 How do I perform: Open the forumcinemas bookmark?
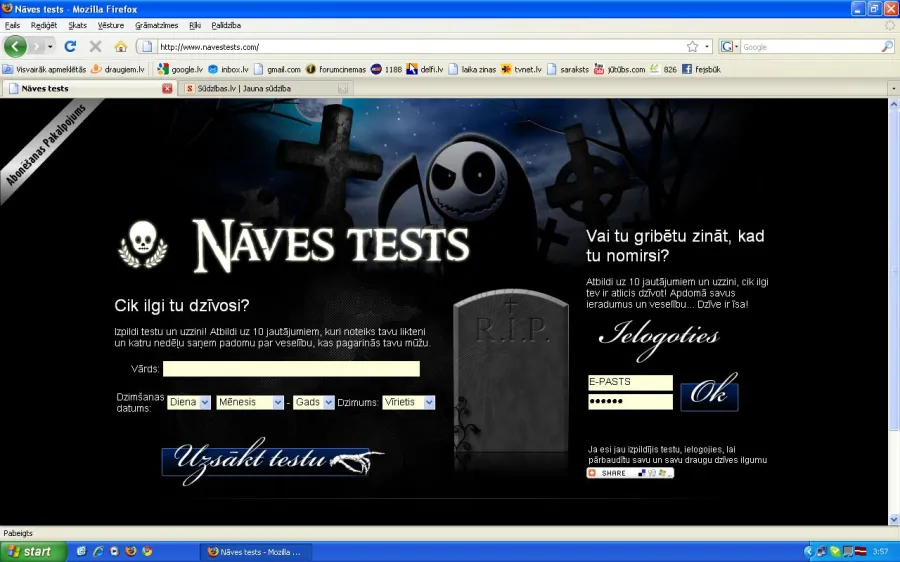(336, 69)
